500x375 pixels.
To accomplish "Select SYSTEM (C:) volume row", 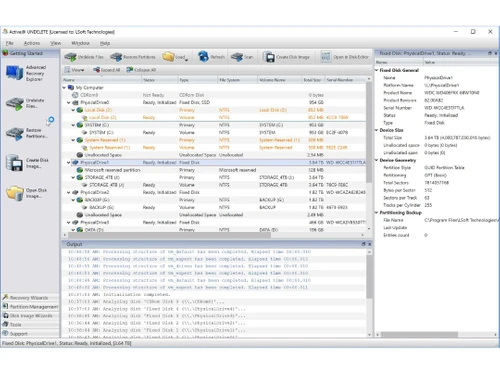I will (x=214, y=133).
